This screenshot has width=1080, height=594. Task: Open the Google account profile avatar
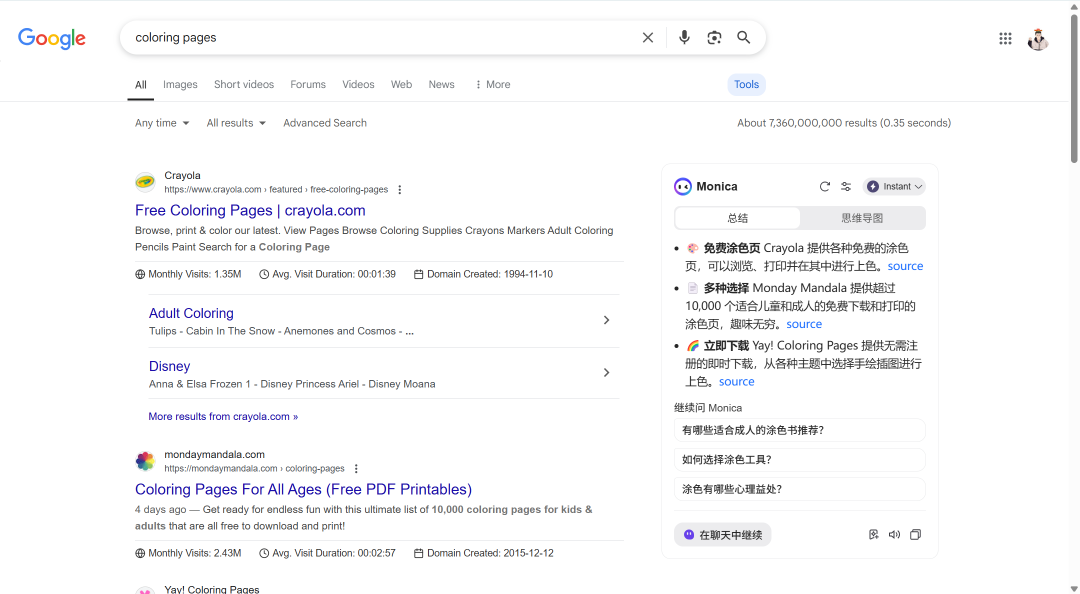[1037, 39]
